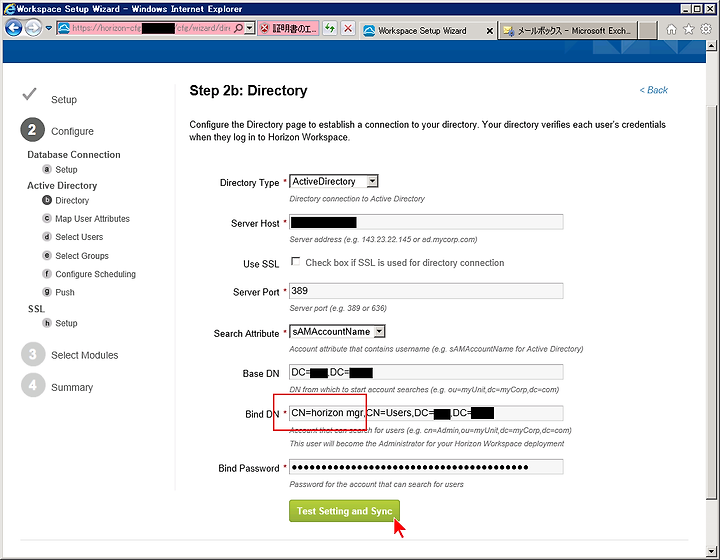Click the Step 2b: Directory heading
720x560 pixels.
[248, 90]
